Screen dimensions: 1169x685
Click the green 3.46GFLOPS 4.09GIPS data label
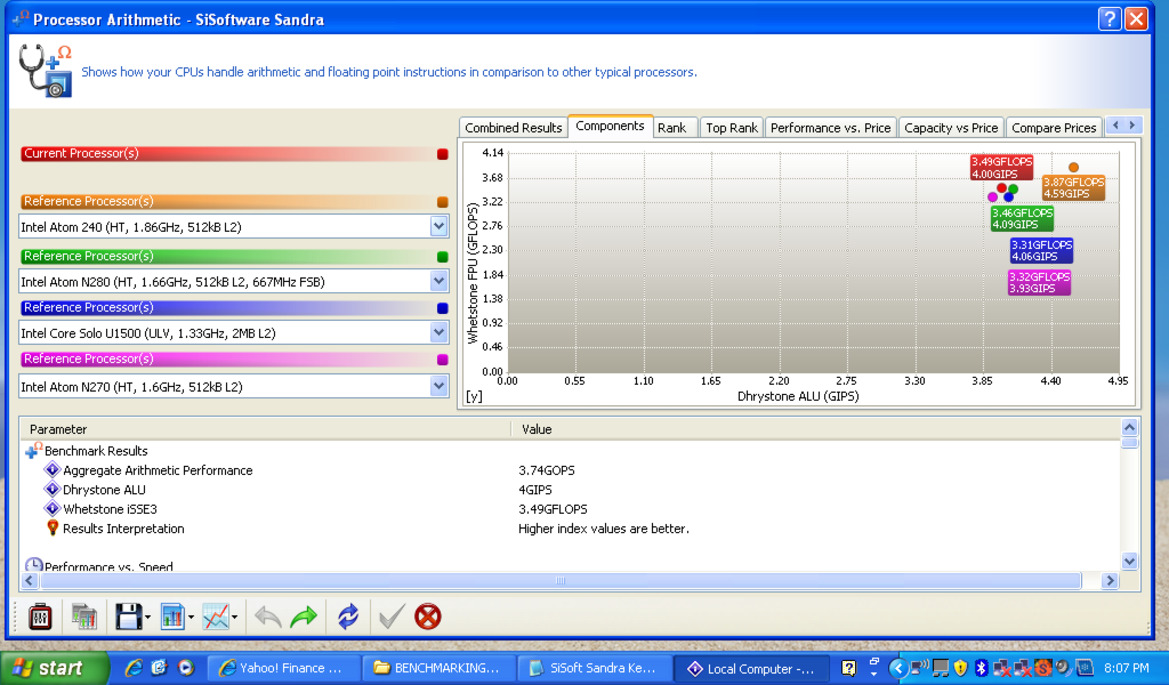[1021, 218]
